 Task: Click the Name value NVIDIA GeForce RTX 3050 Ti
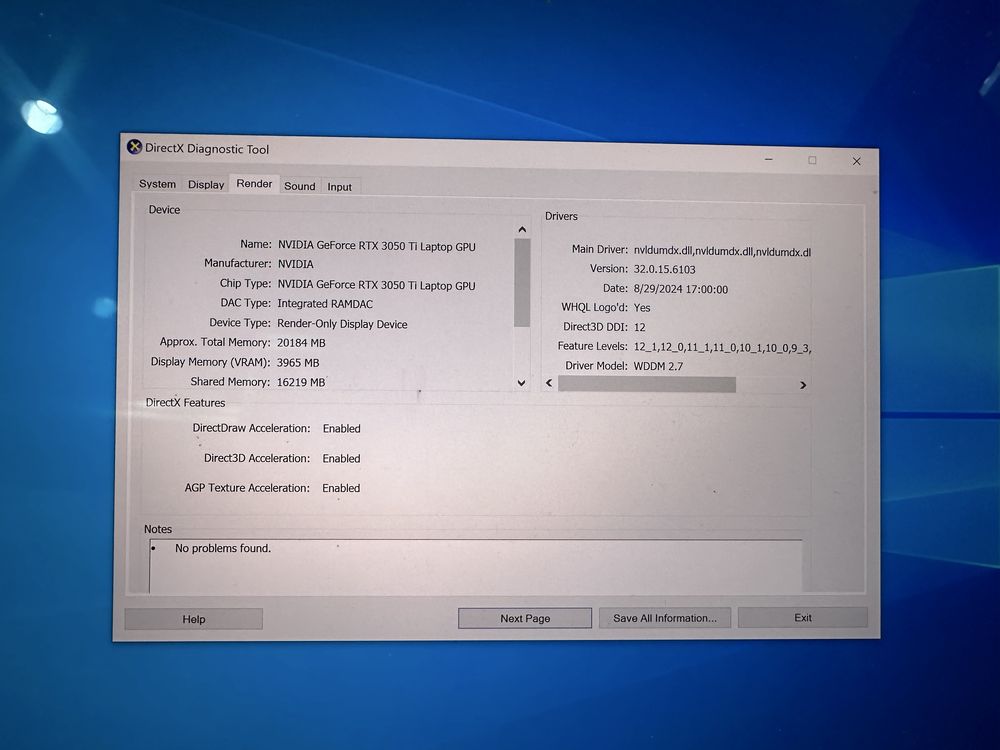coord(376,246)
